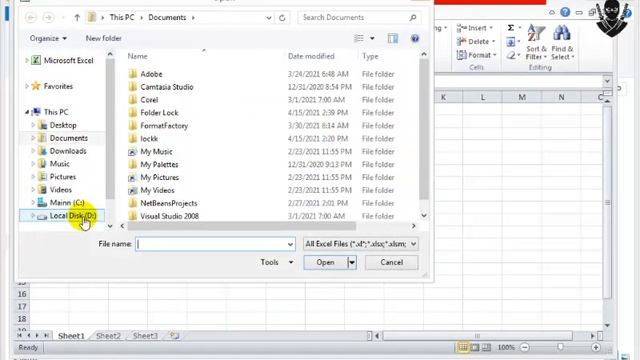The image size is (640, 360).
Task: Collapse the This PC tree node
Action: point(27,112)
